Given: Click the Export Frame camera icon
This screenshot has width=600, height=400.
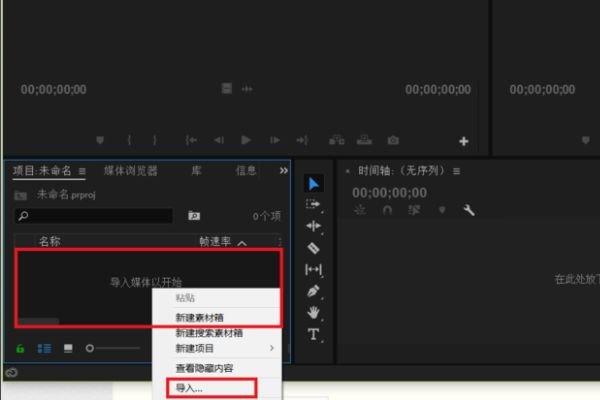Looking at the screenshot, I should point(393,140).
